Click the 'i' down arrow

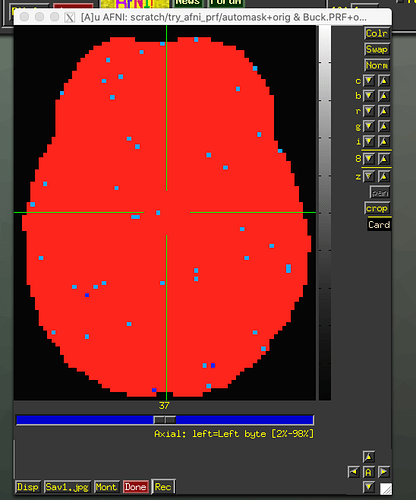click(x=369, y=141)
